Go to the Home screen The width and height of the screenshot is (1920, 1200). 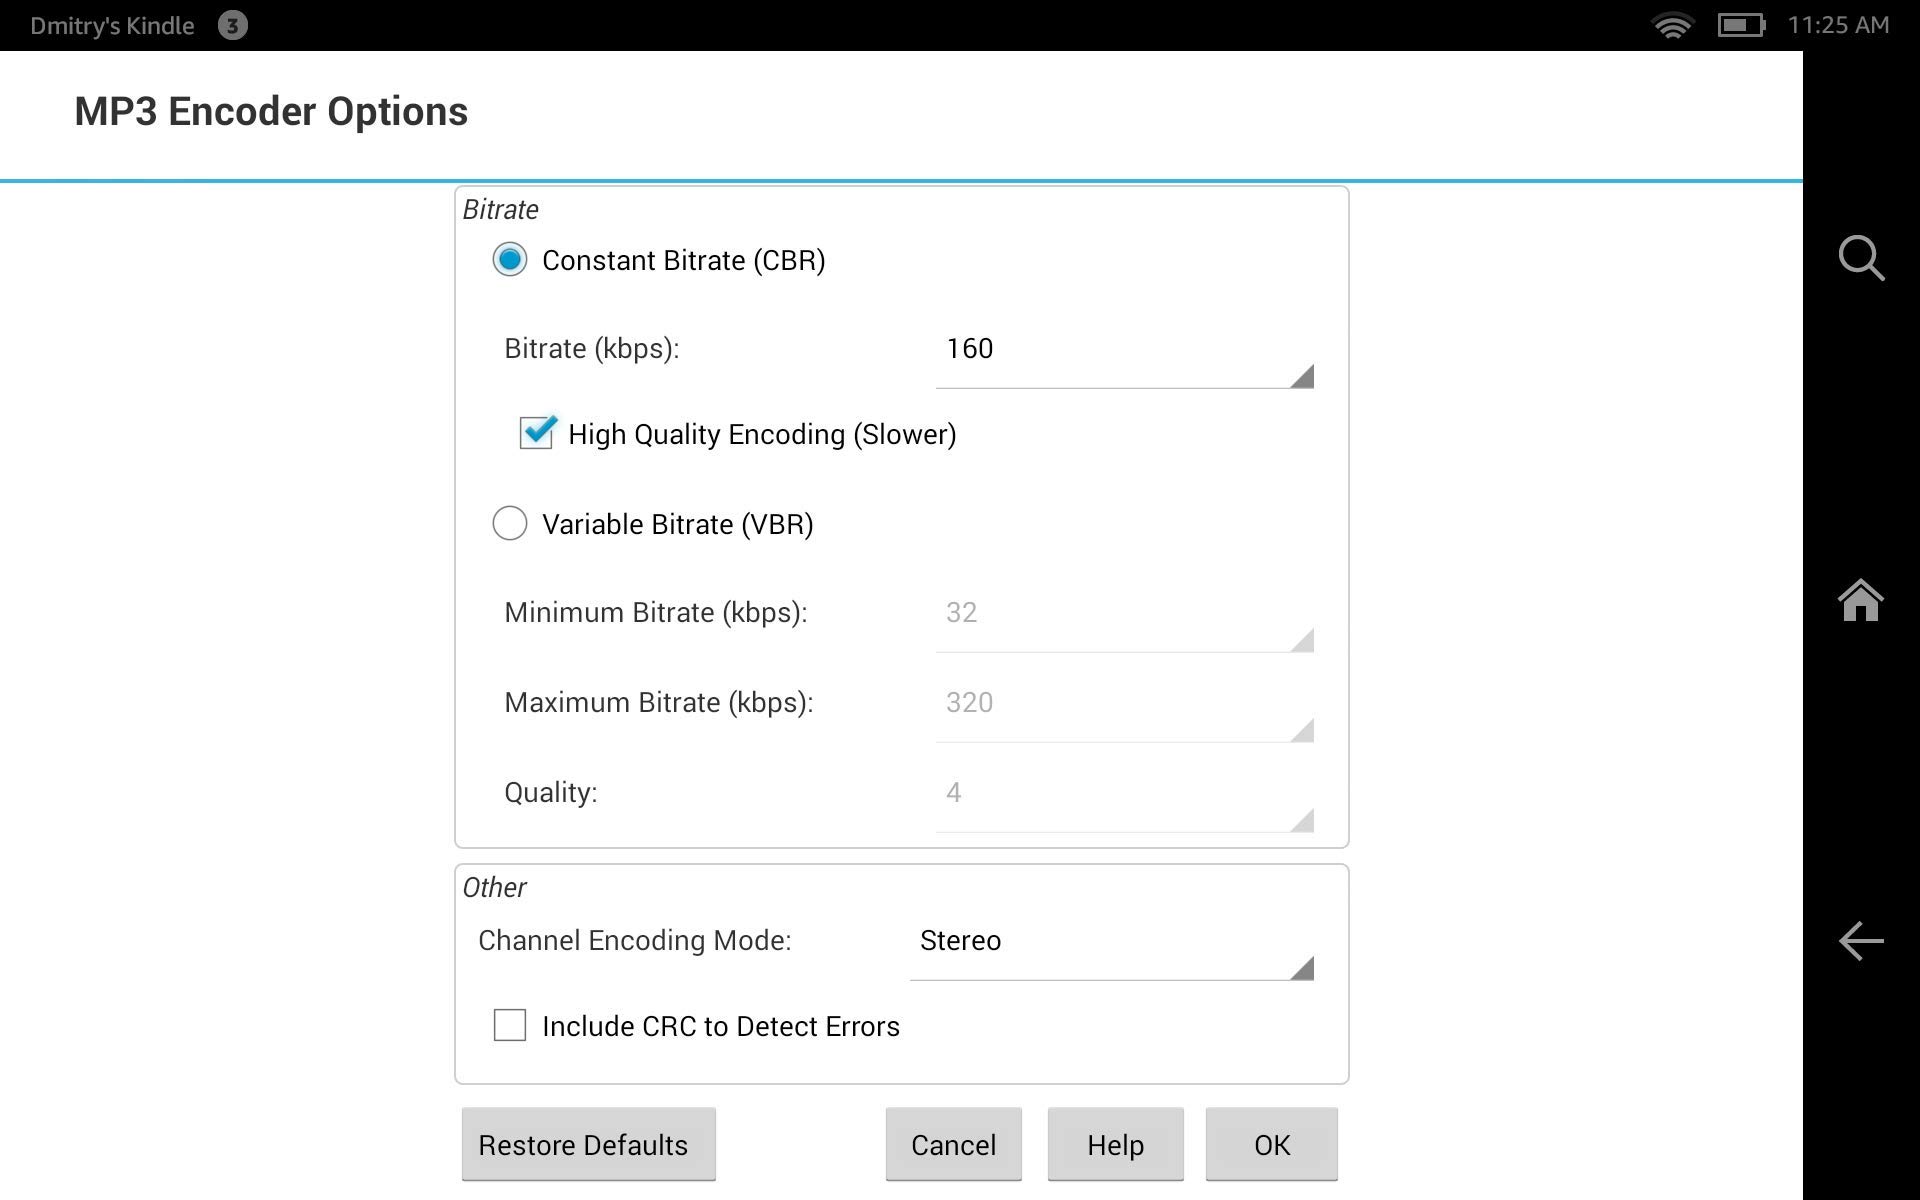tap(1862, 600)
